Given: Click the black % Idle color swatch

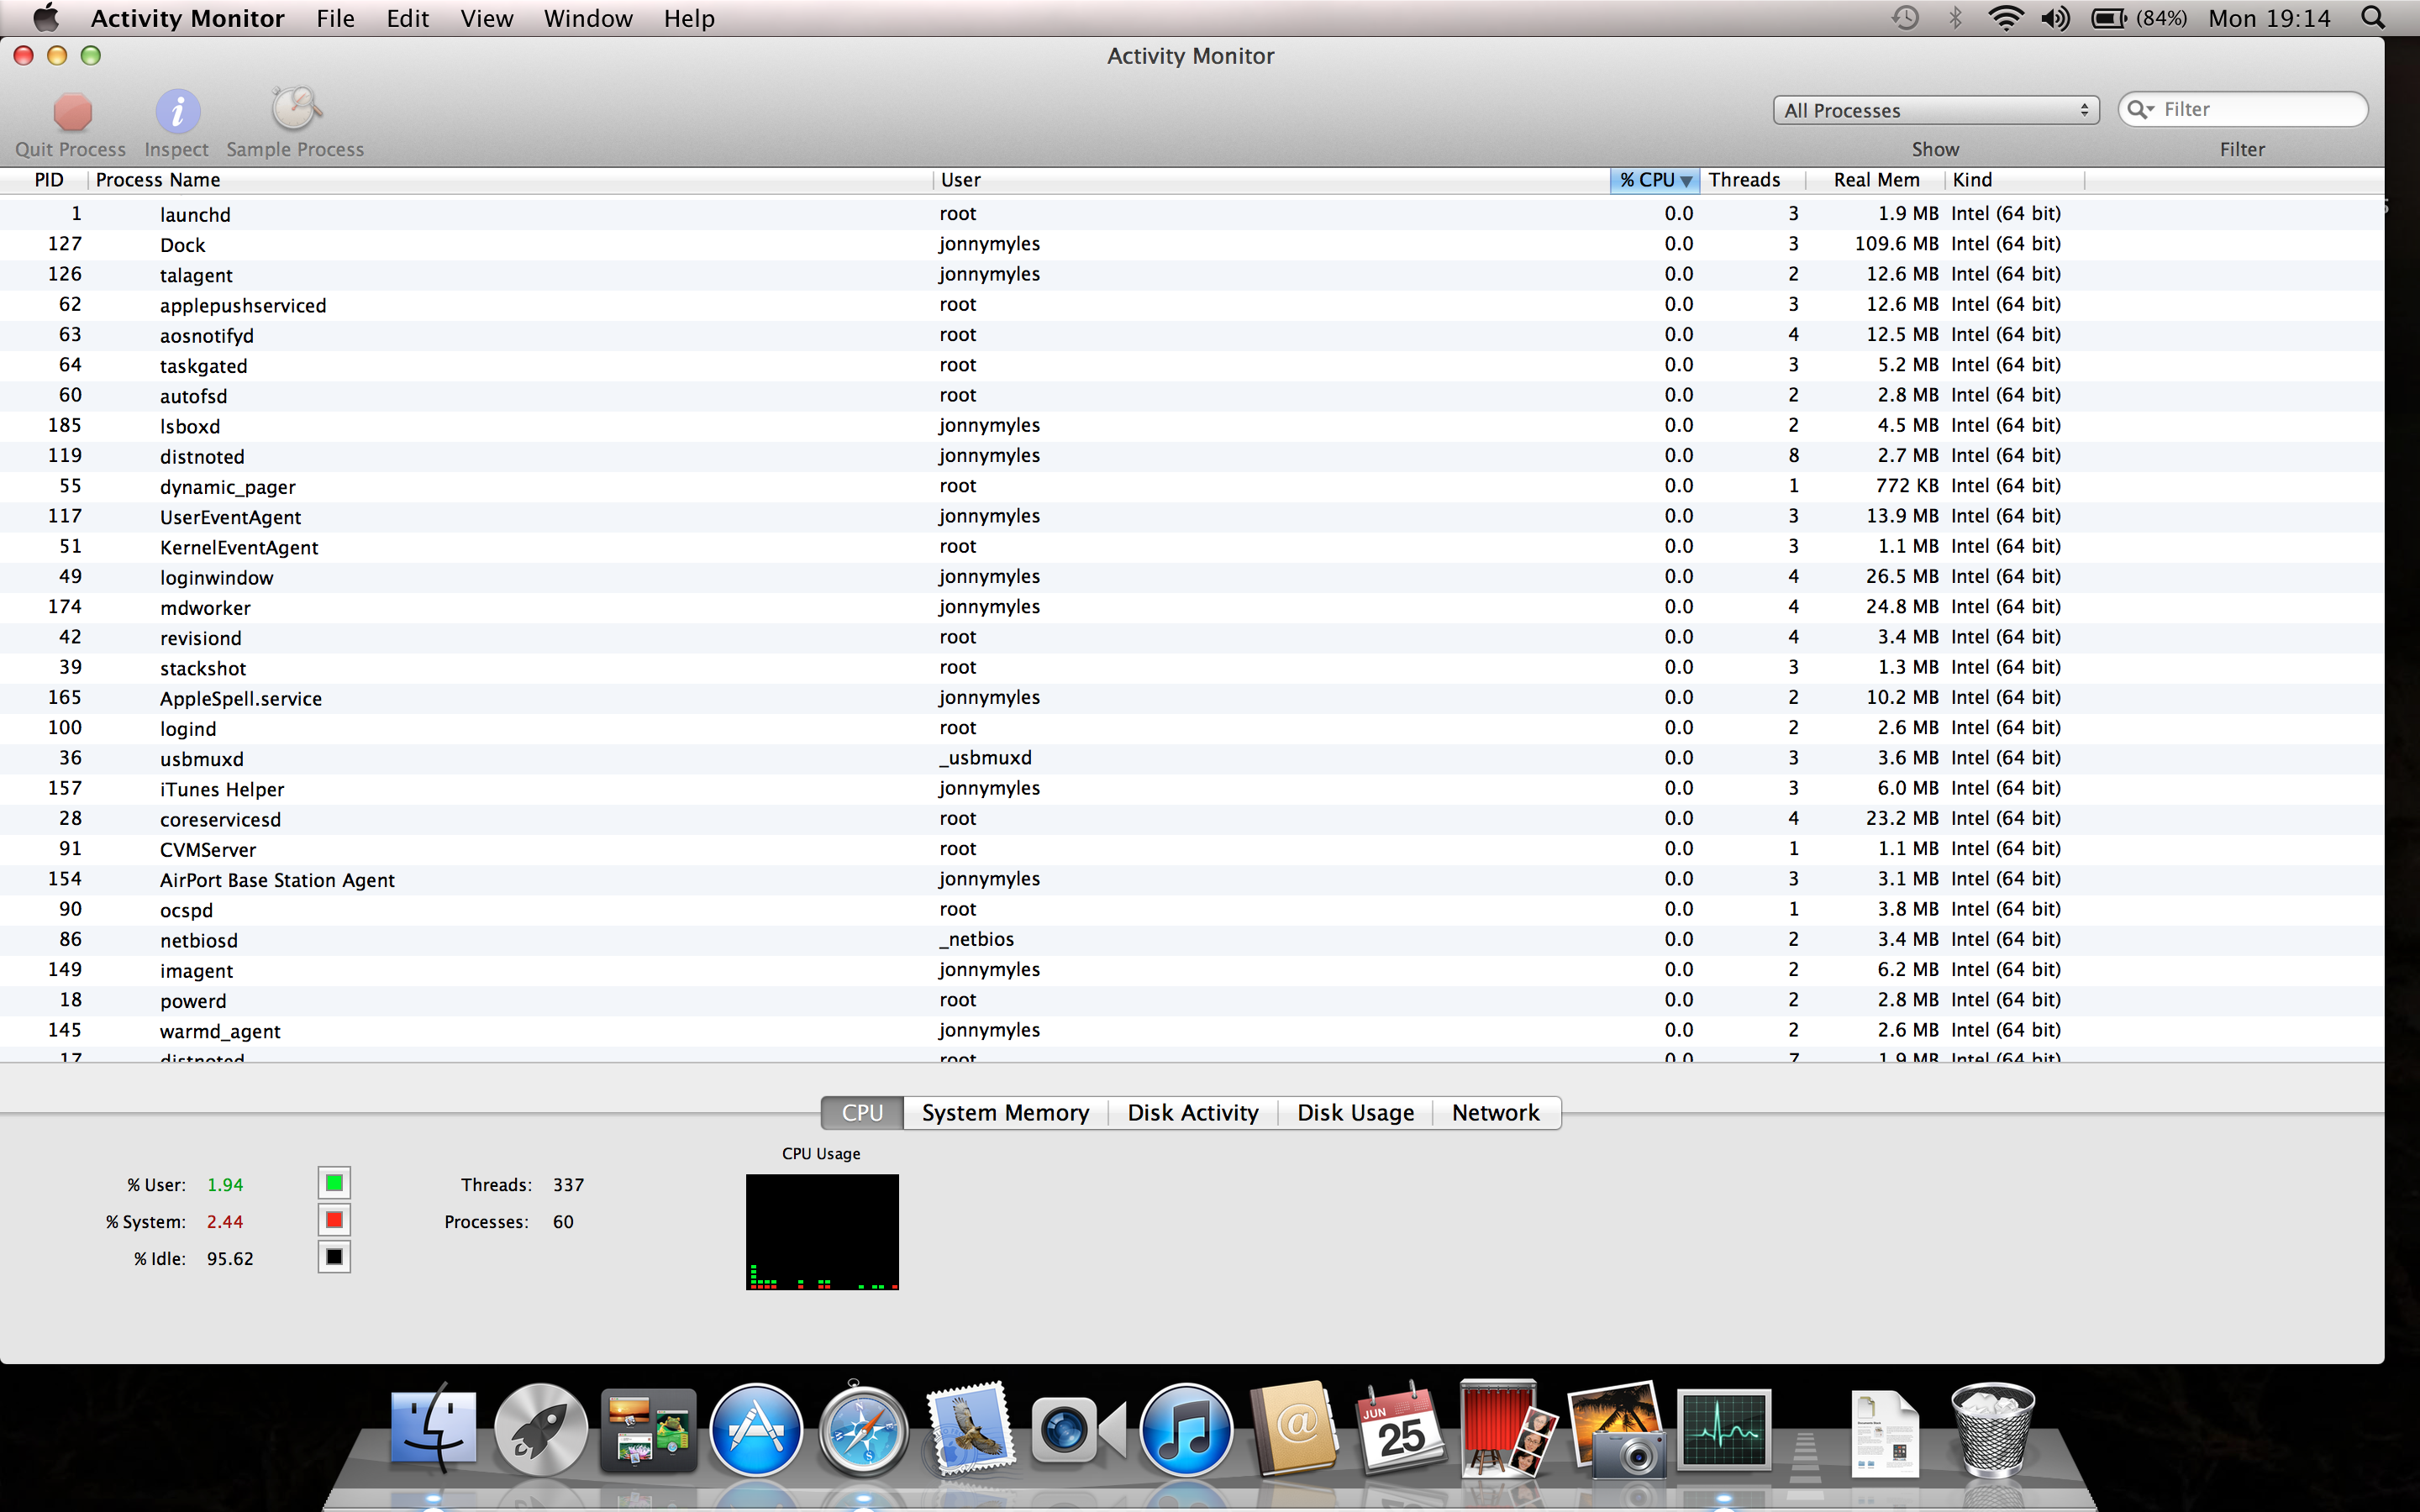Looking at the screenshot, I should pyautogui.click(x=334, y=1257).
